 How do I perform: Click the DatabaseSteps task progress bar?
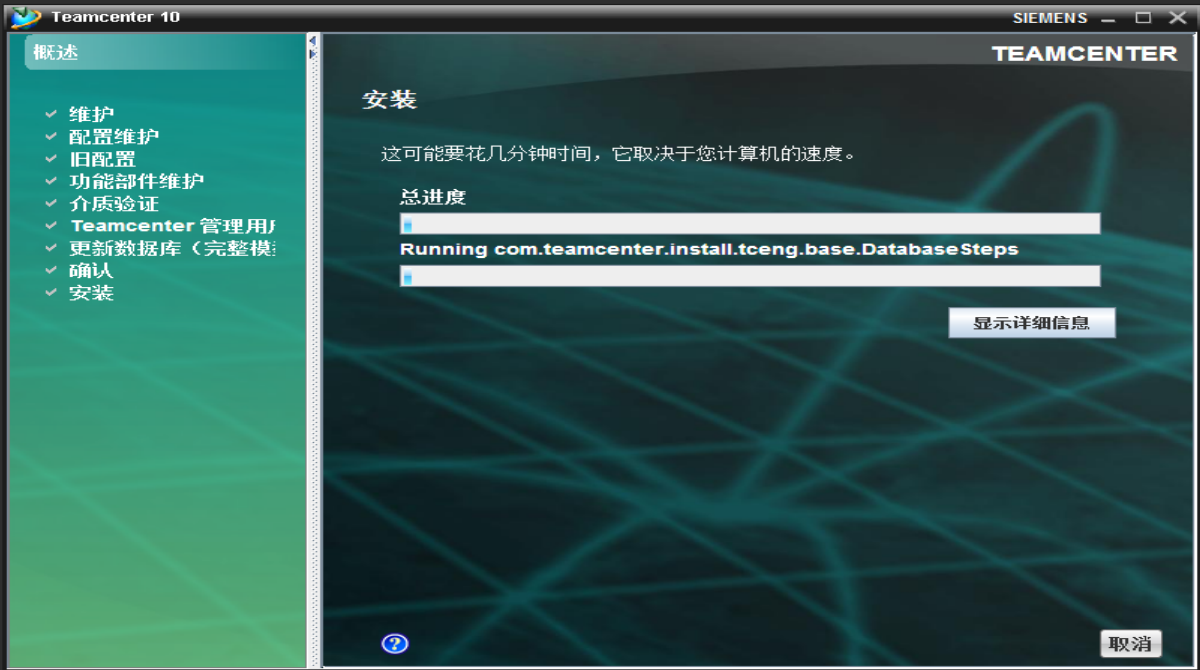pos(750,276)
